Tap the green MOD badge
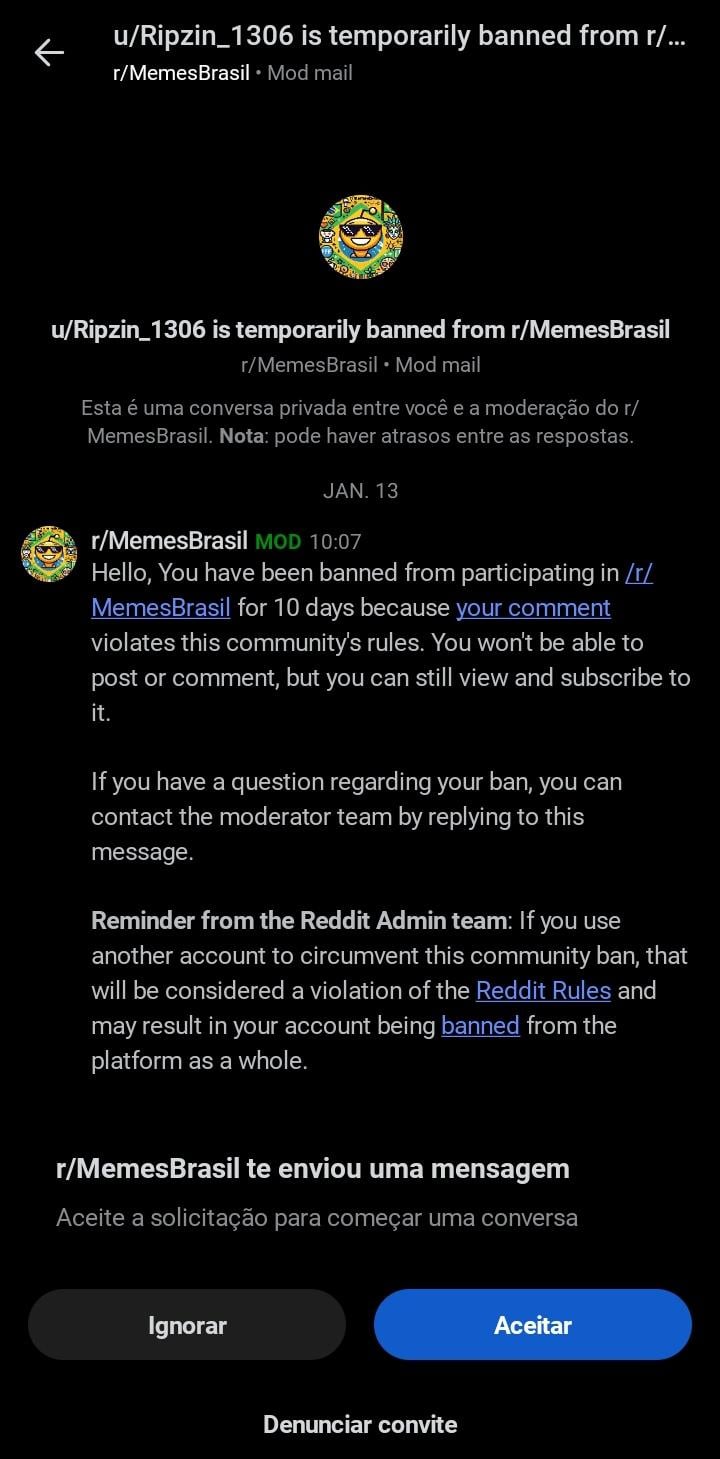 point(278,542)
